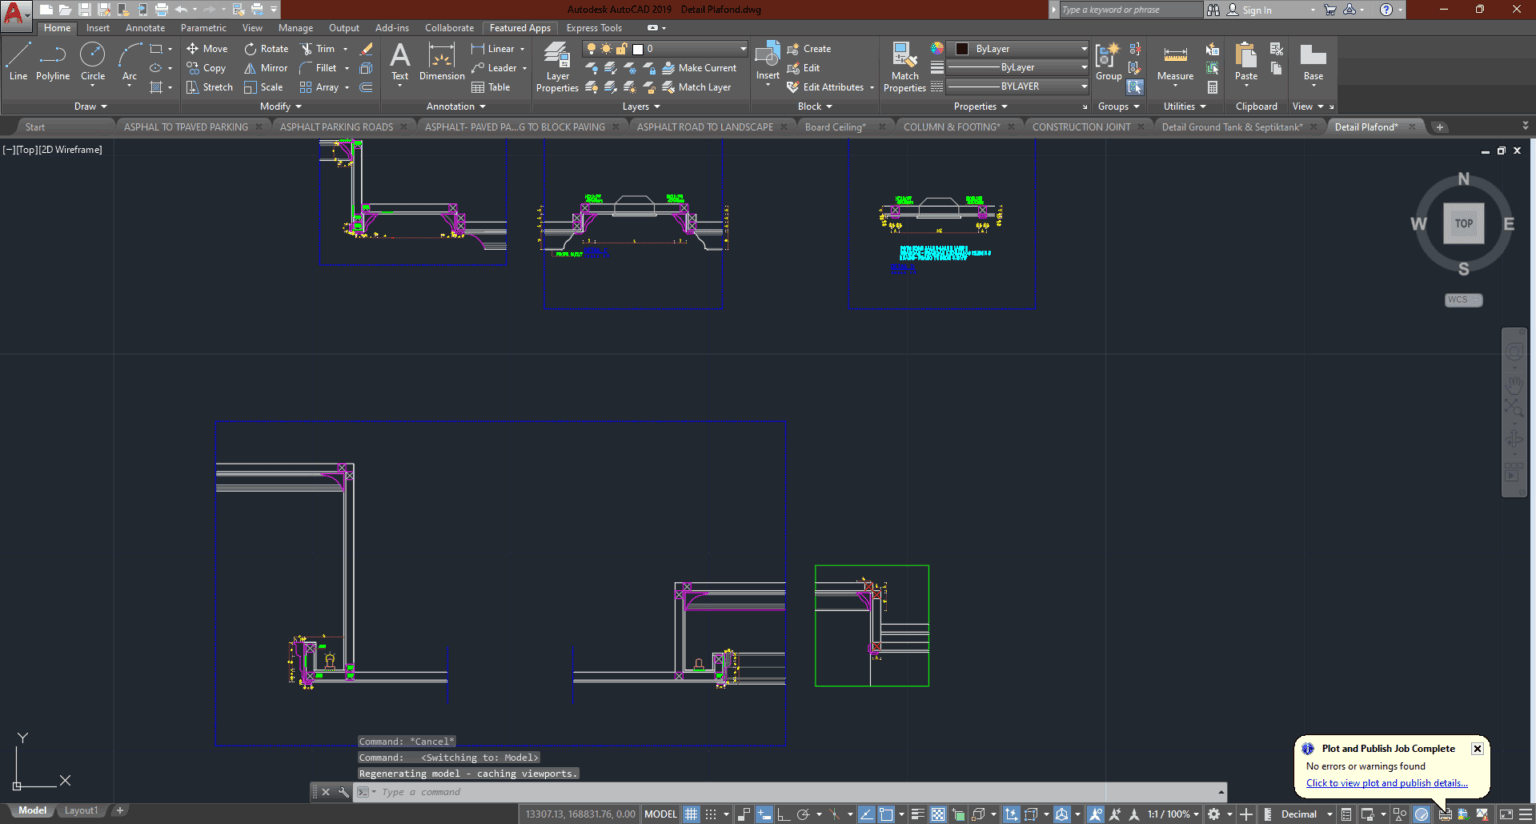The height and width of the screenshot is (824, 1536).
Task: Select the Match Properties tool
Action: (x=903, y=67)
